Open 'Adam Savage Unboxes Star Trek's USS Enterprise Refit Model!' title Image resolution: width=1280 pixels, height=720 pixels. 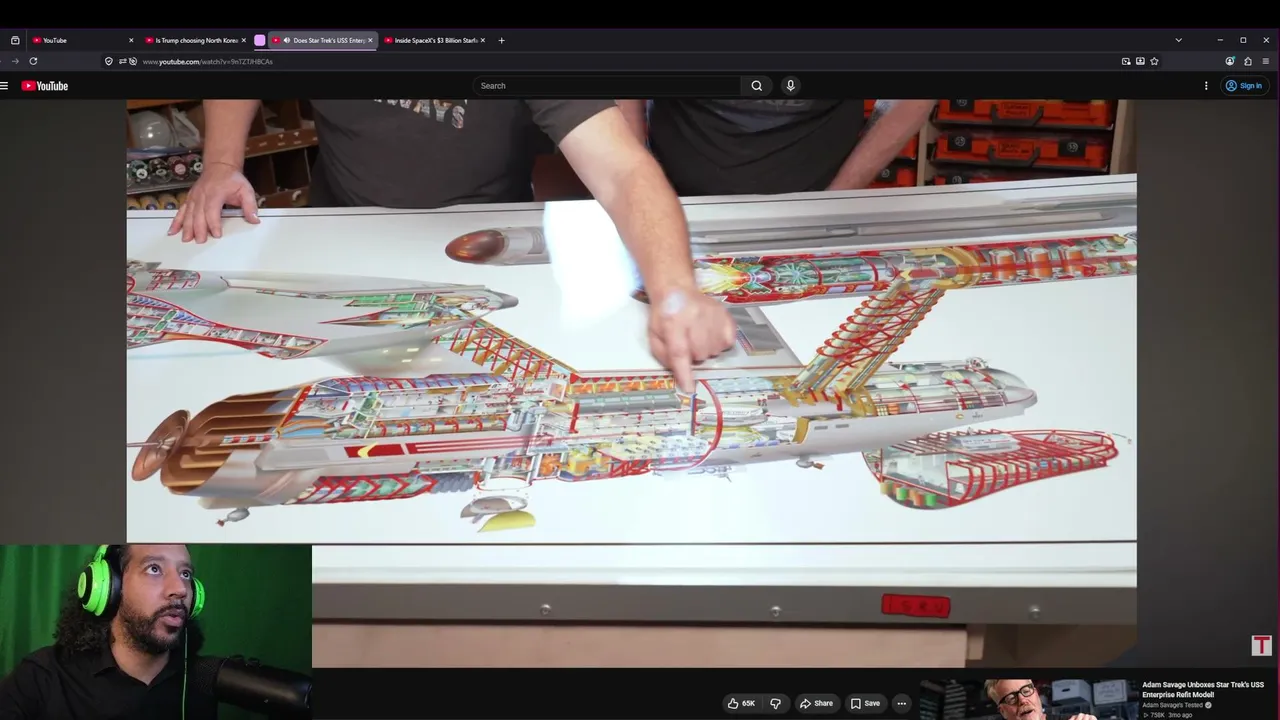point(1203,690)
